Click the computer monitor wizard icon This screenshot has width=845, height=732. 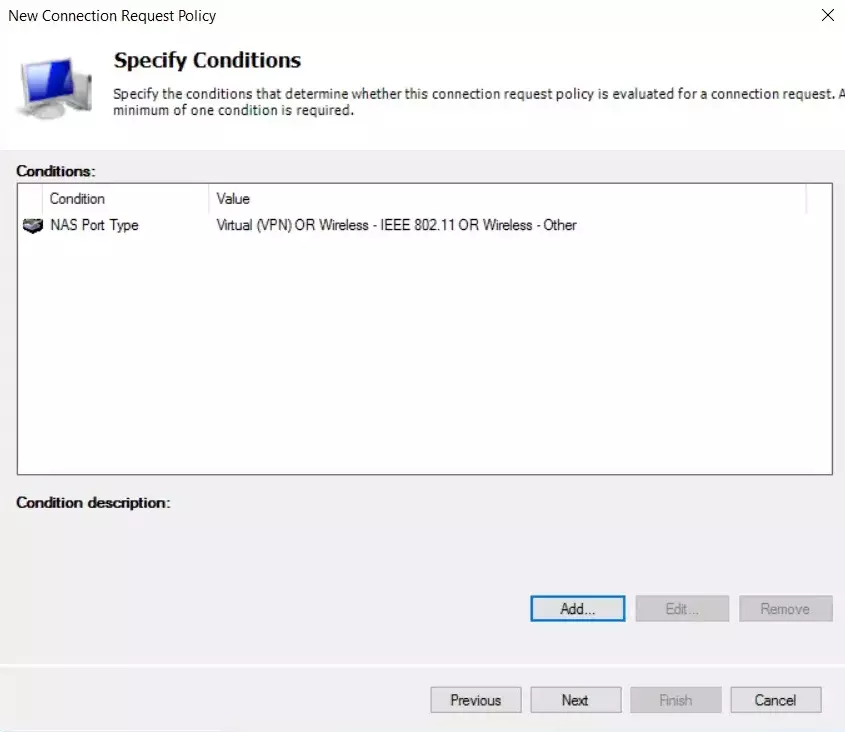pos(52,87)
